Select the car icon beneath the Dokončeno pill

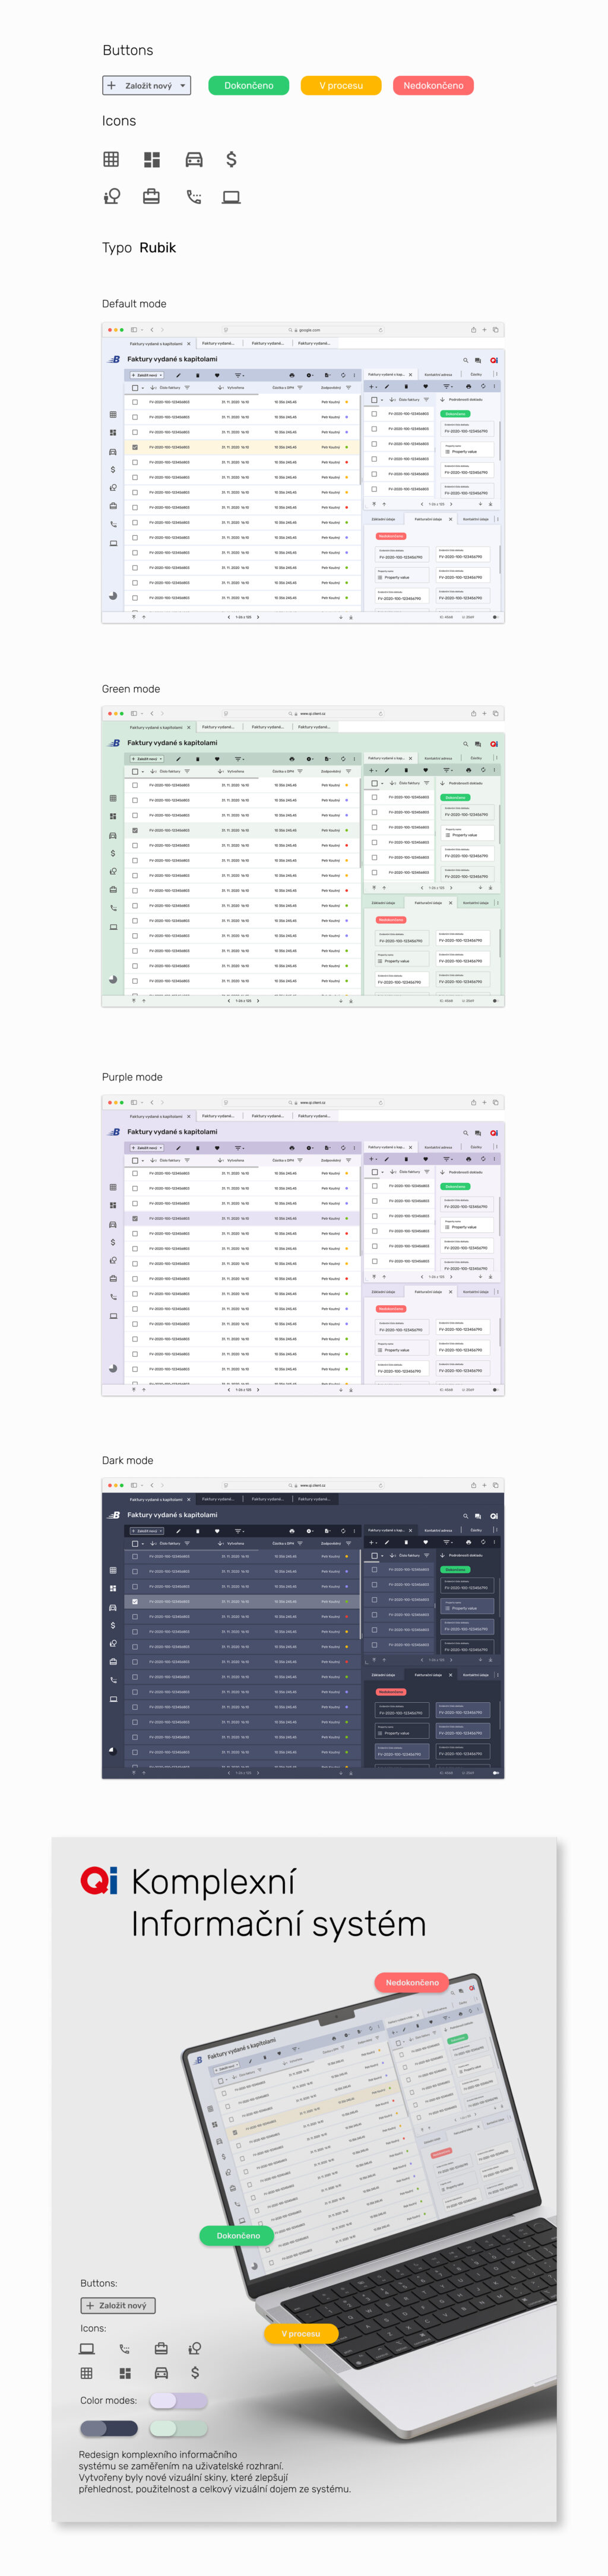(x=194, y=159)
